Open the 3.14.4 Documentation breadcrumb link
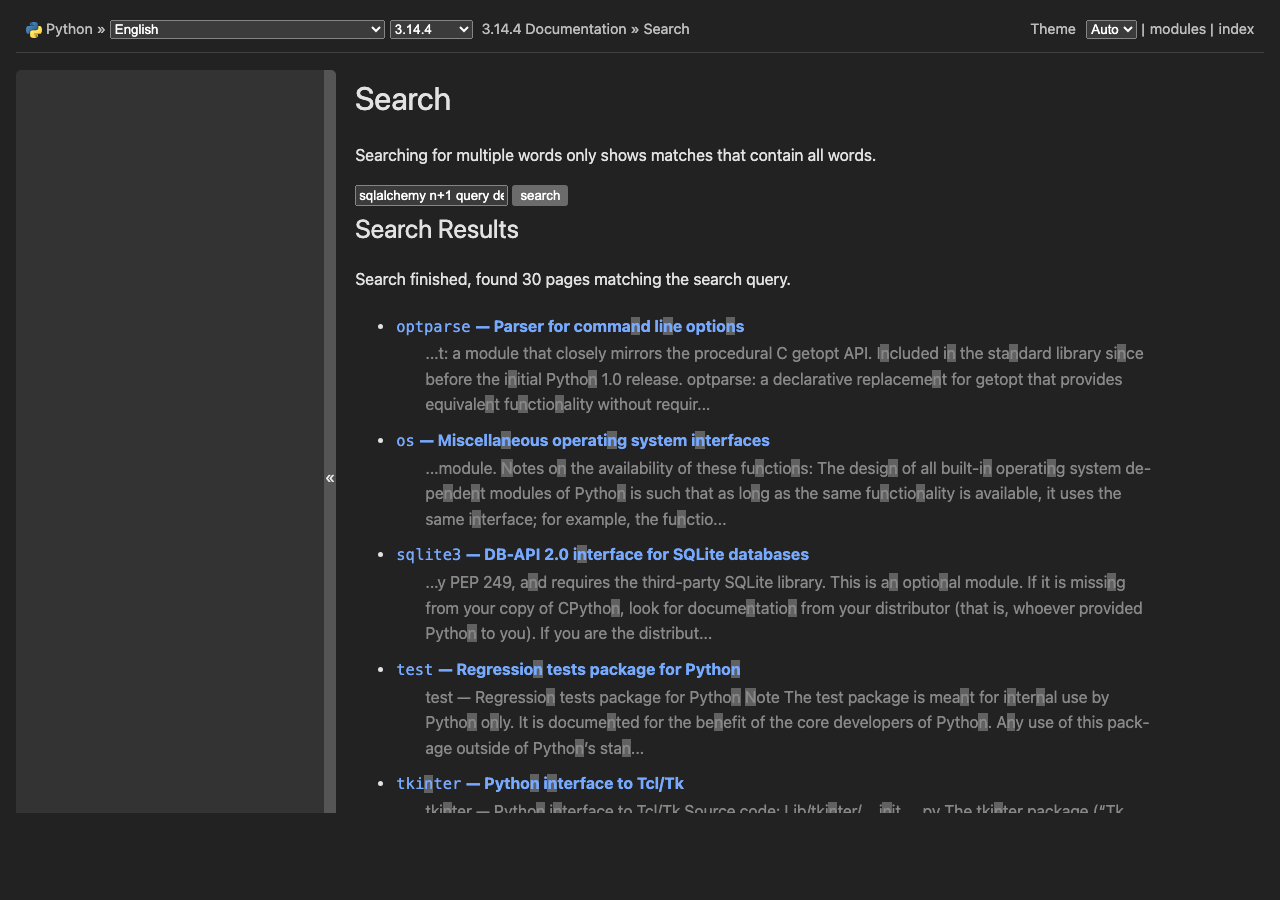The width and height of the screenshot is (1280, 900). coord(553,29)
